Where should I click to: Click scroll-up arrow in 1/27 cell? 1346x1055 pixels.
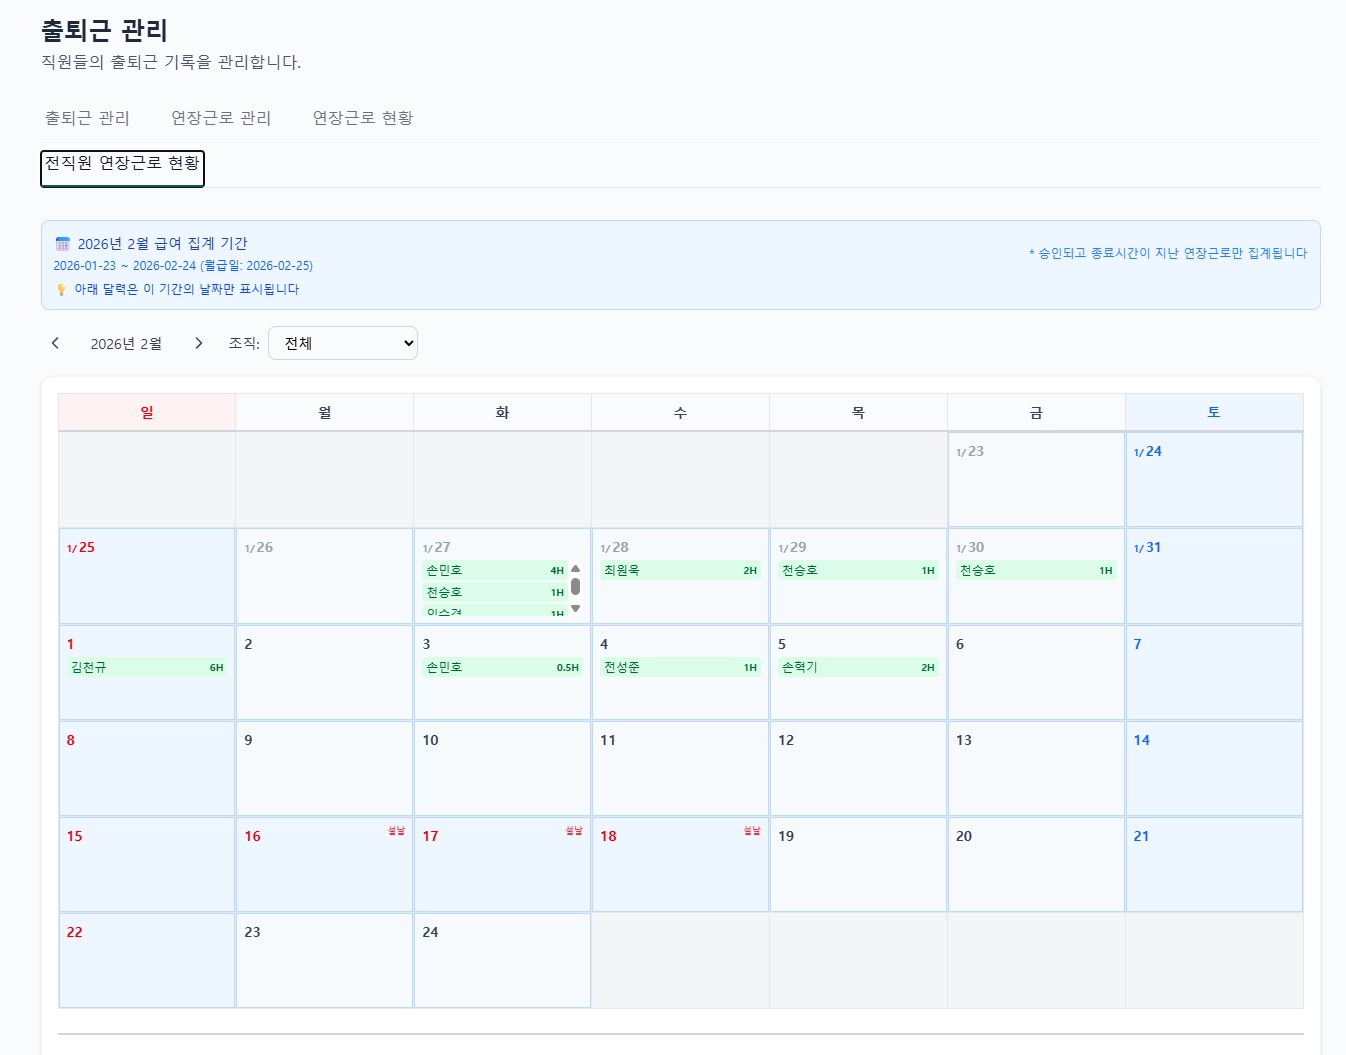click(575, 569)
